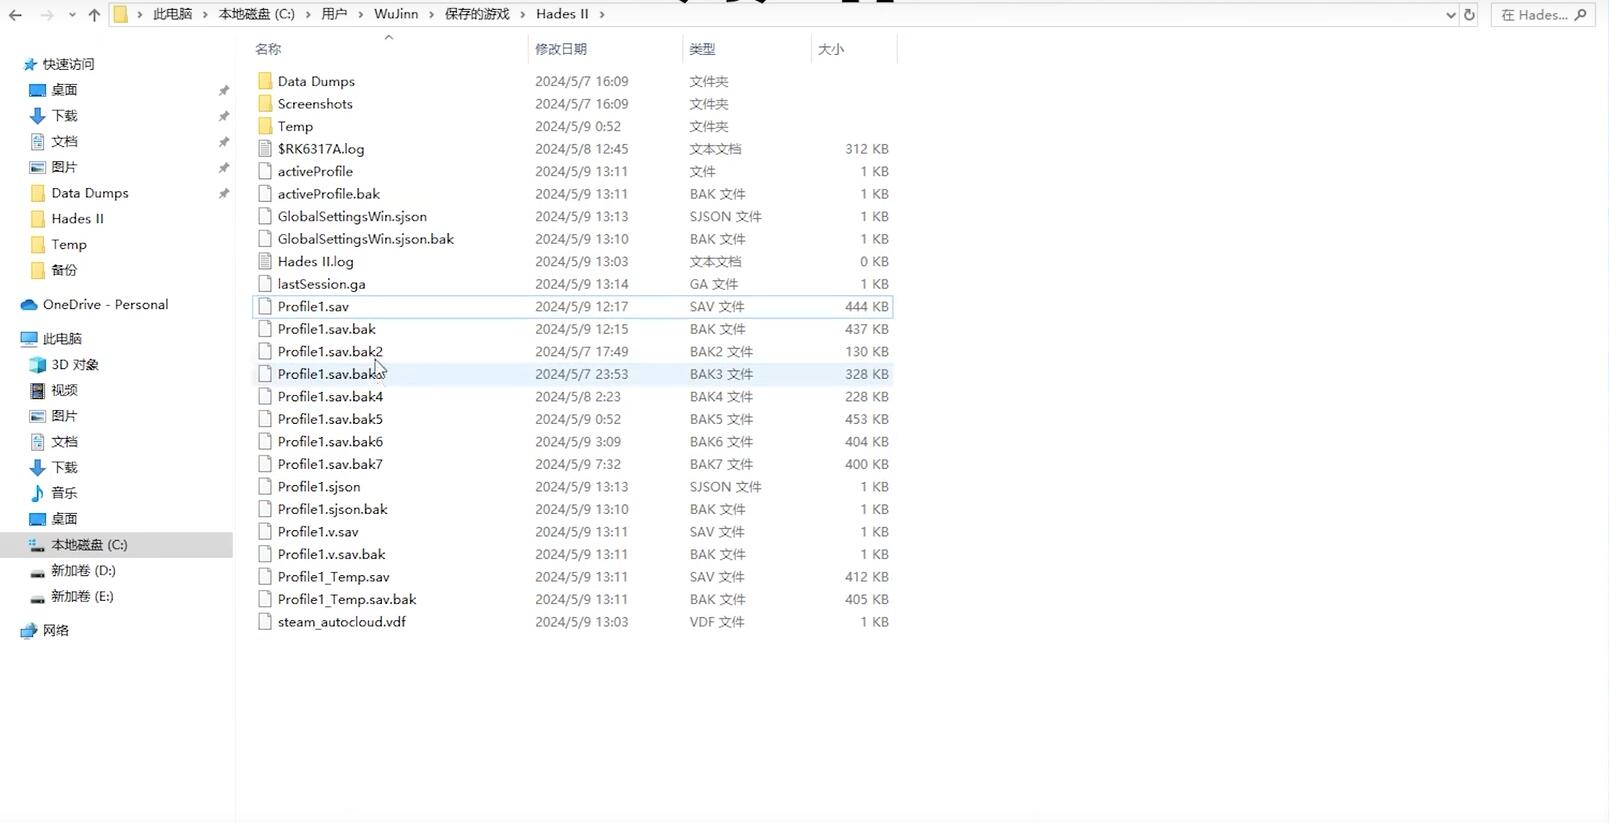Sort by the 修改日期 column header
1609x823 pixels.
561,49
